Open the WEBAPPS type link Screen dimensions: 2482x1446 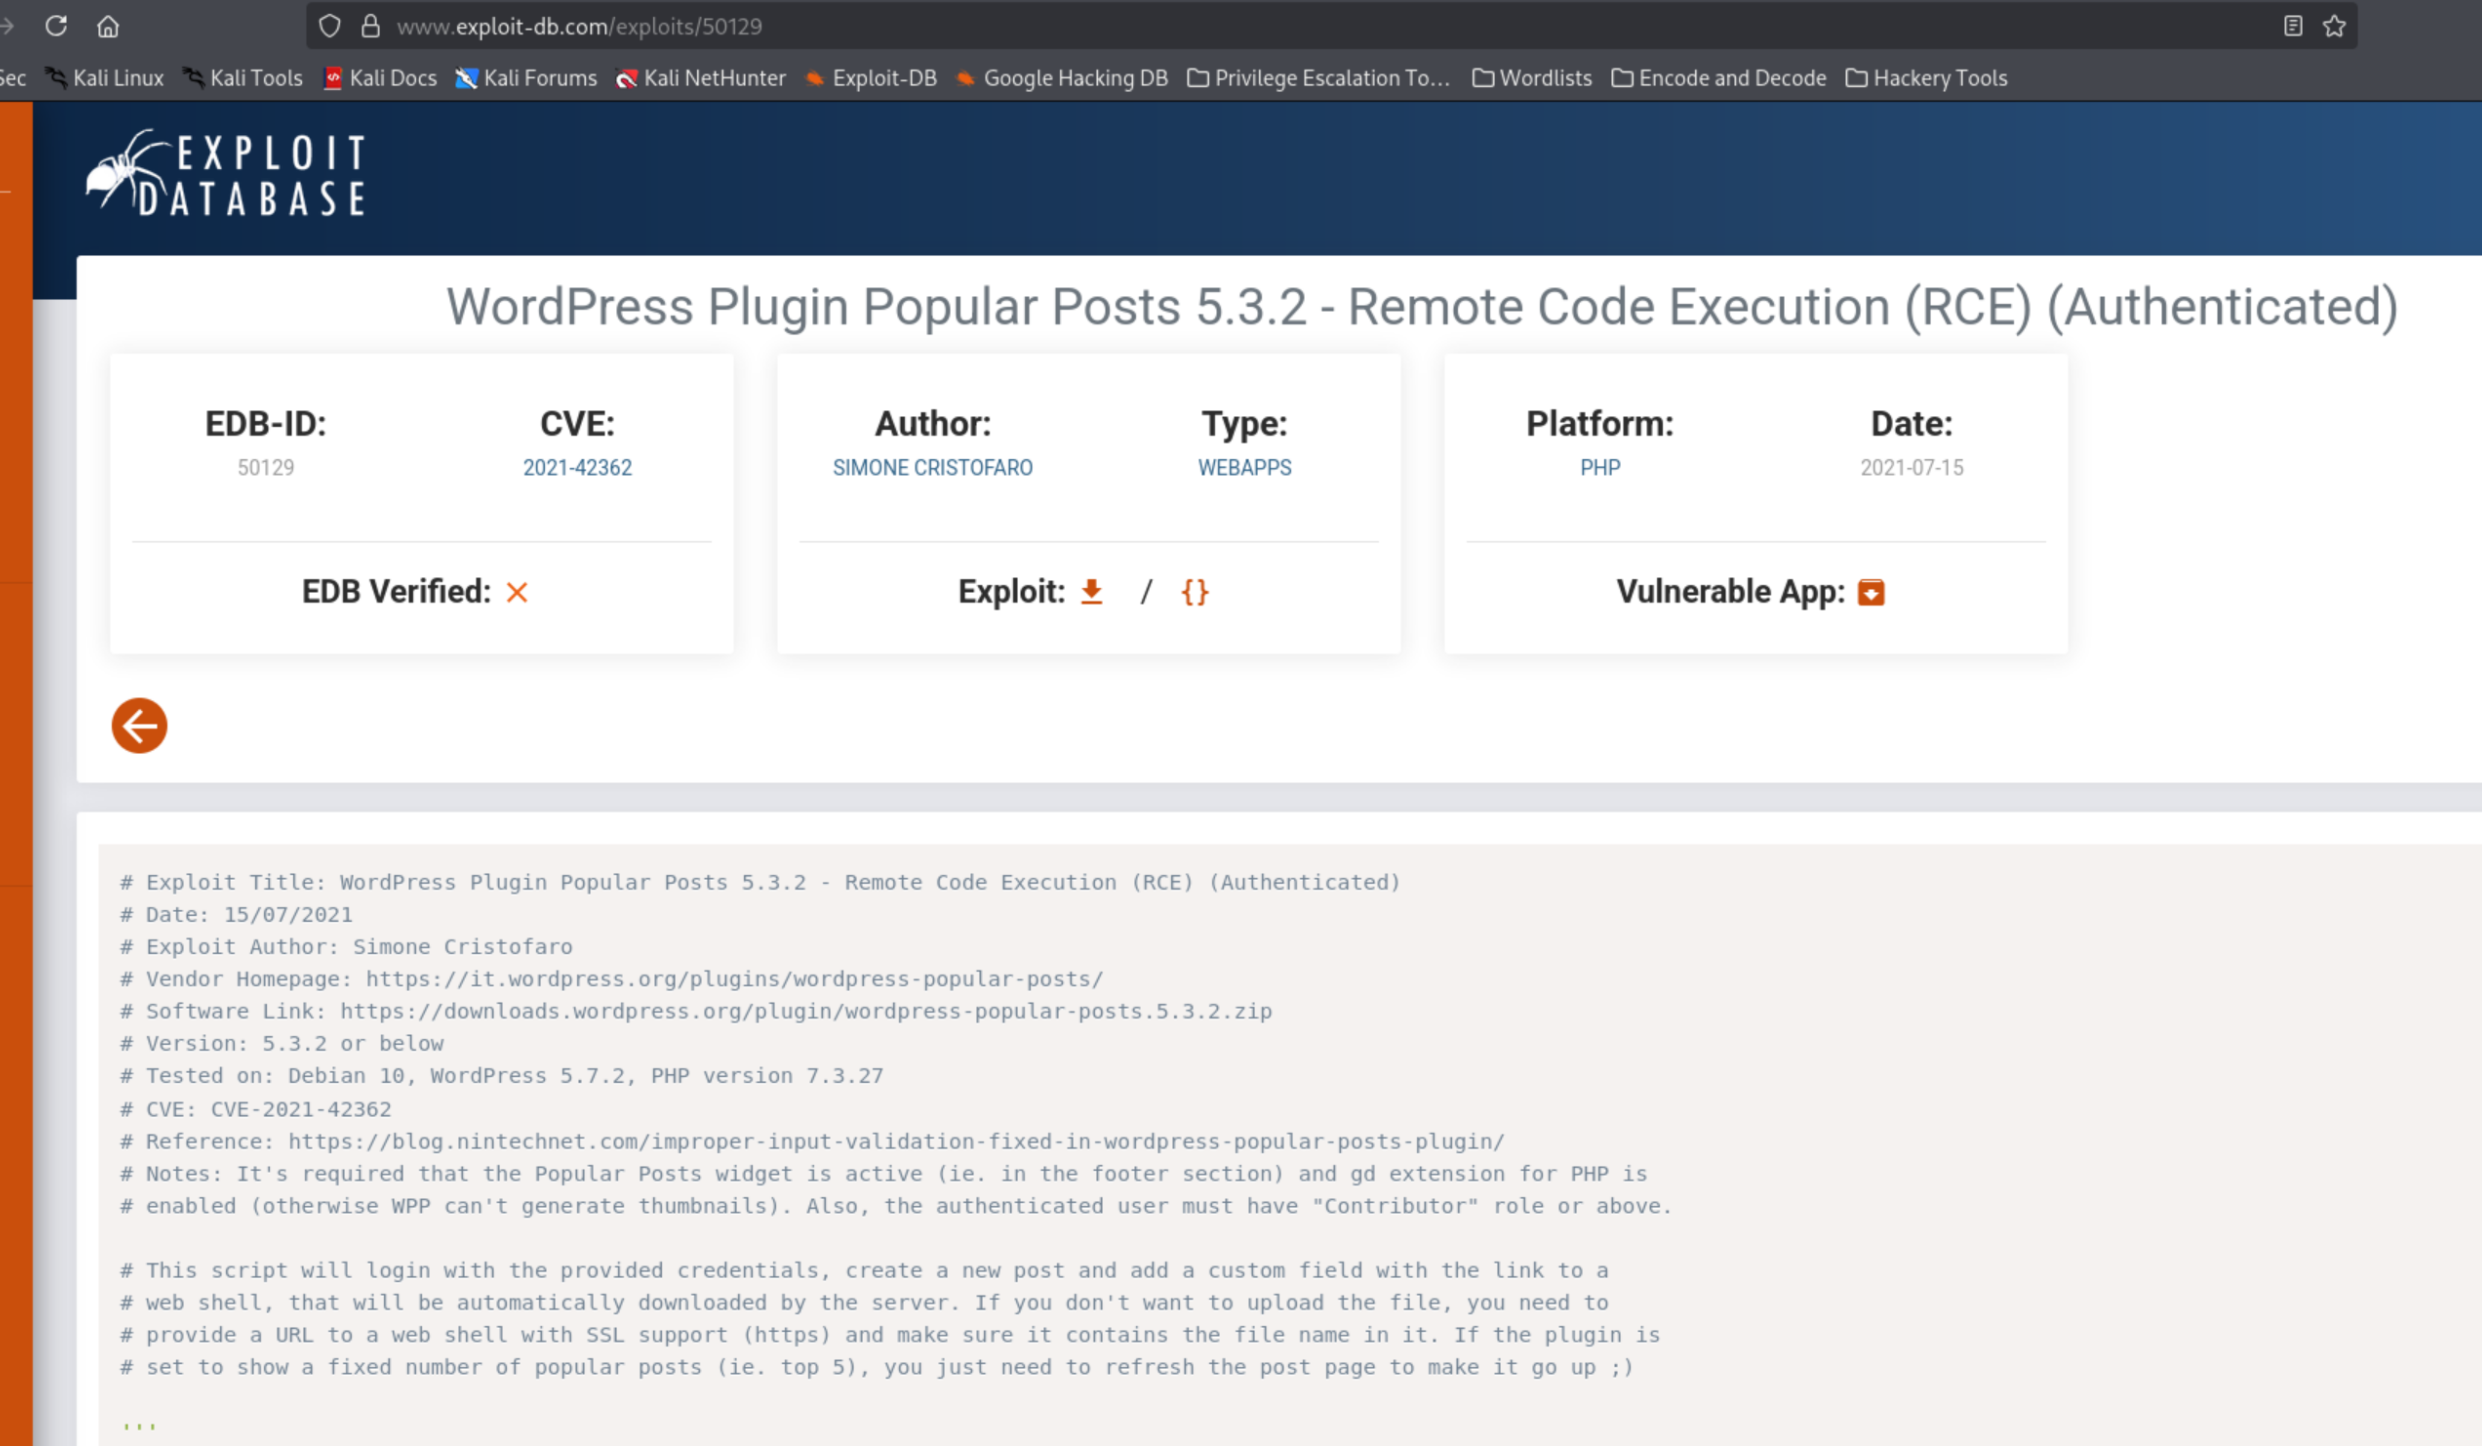[x=1244, y=467]
